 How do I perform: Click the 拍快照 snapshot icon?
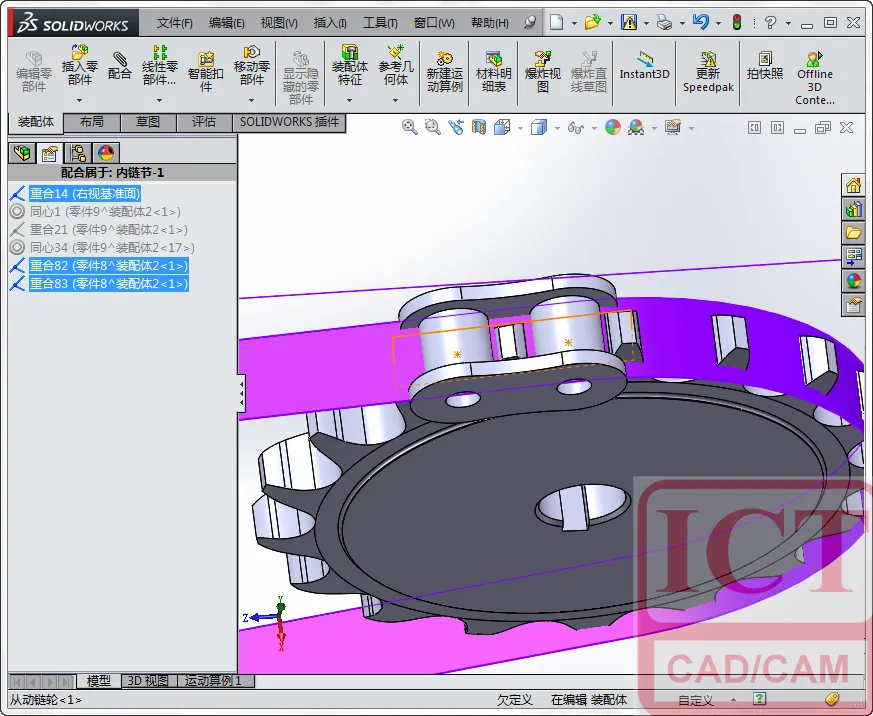point(765,66)
